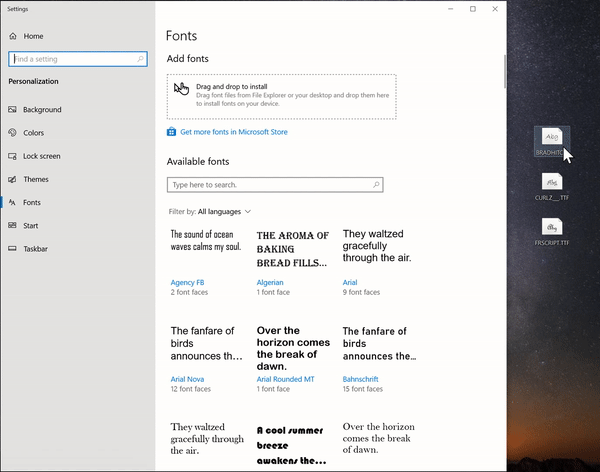Get more fonts in Microsoft Store
Viewport: 600px width, 472px height.
tap(233, 132)
